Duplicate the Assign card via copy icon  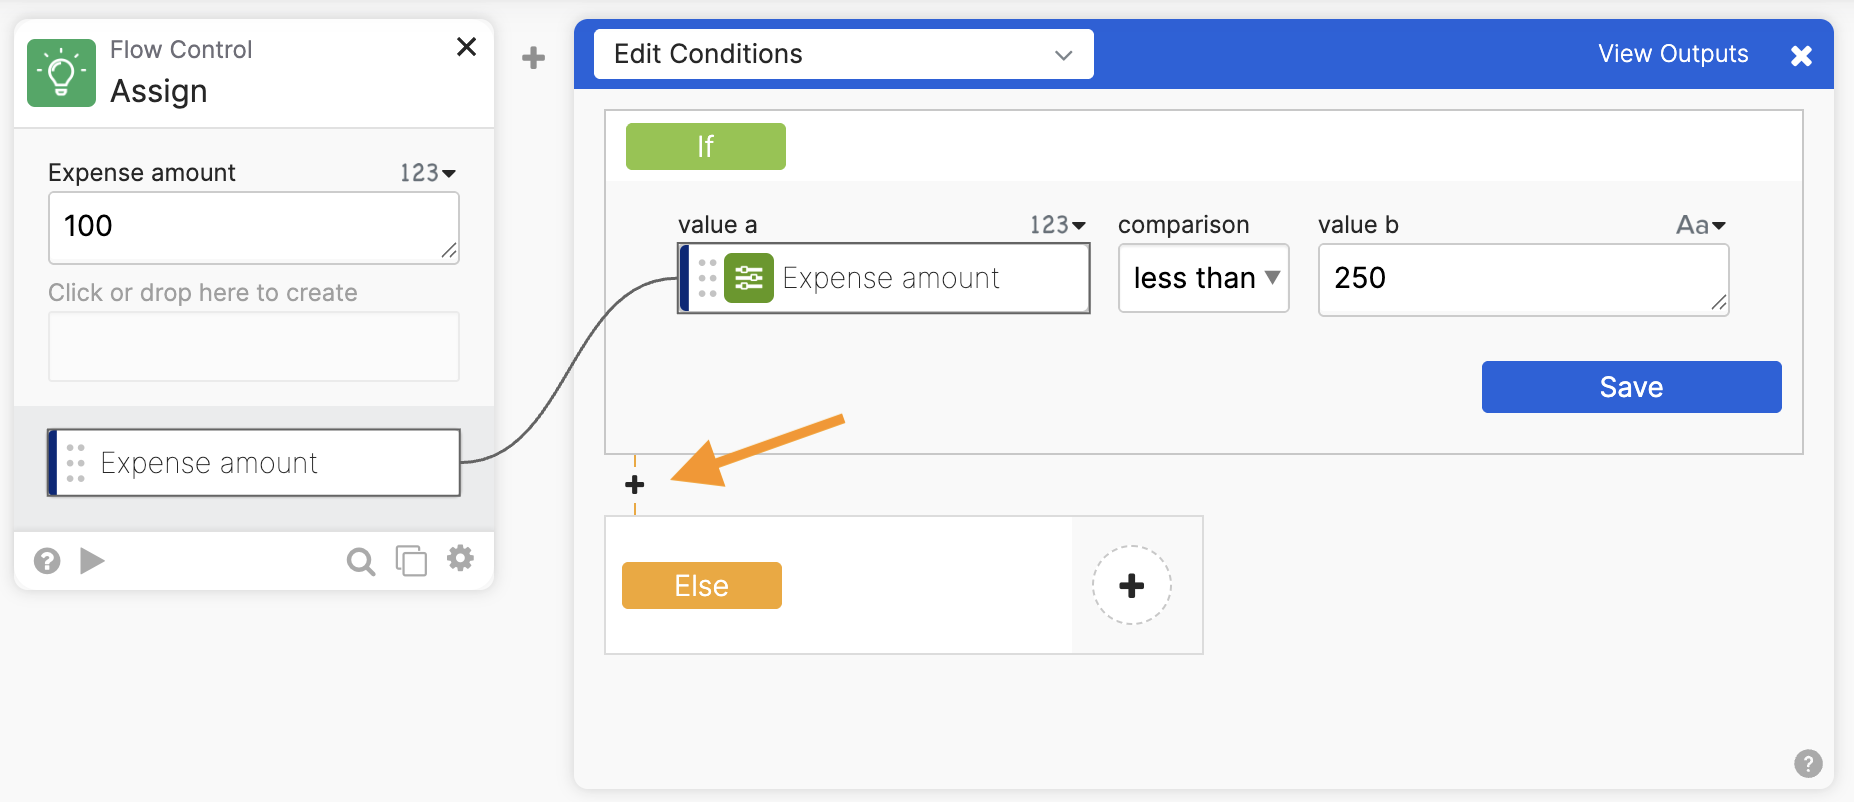click(411, 561)
